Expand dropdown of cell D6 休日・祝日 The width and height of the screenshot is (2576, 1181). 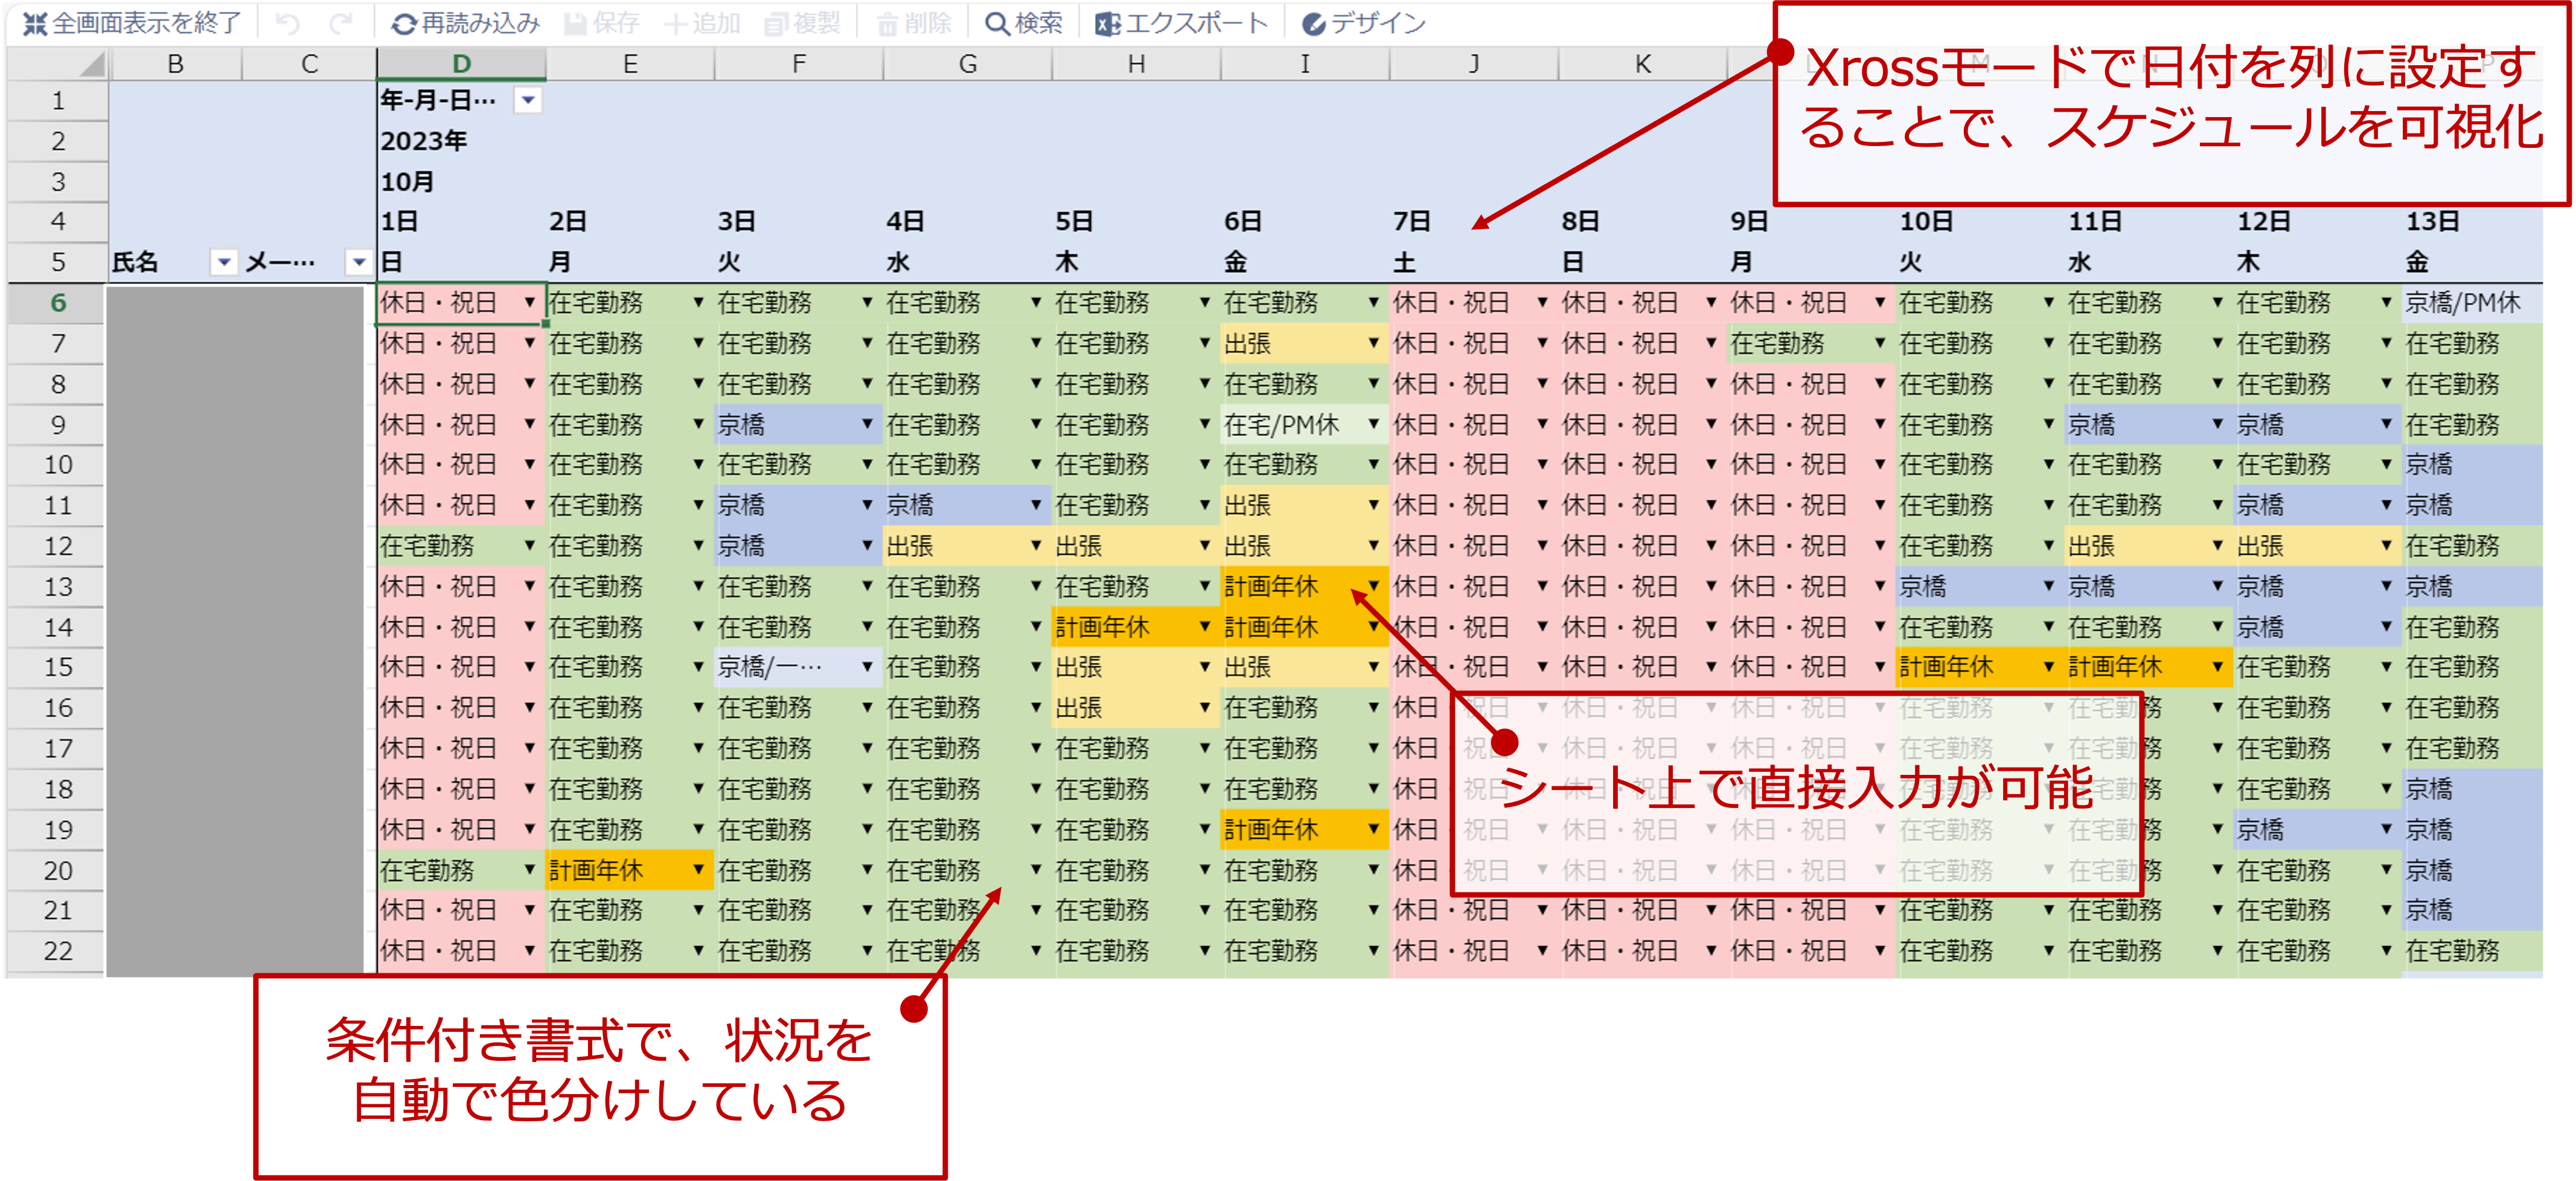pyautogui.click(x=530, y=302)
